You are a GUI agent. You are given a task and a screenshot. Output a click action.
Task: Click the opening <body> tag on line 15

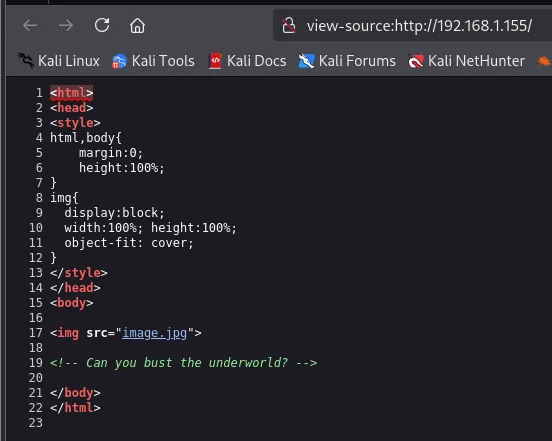click(x=71, y=303)
